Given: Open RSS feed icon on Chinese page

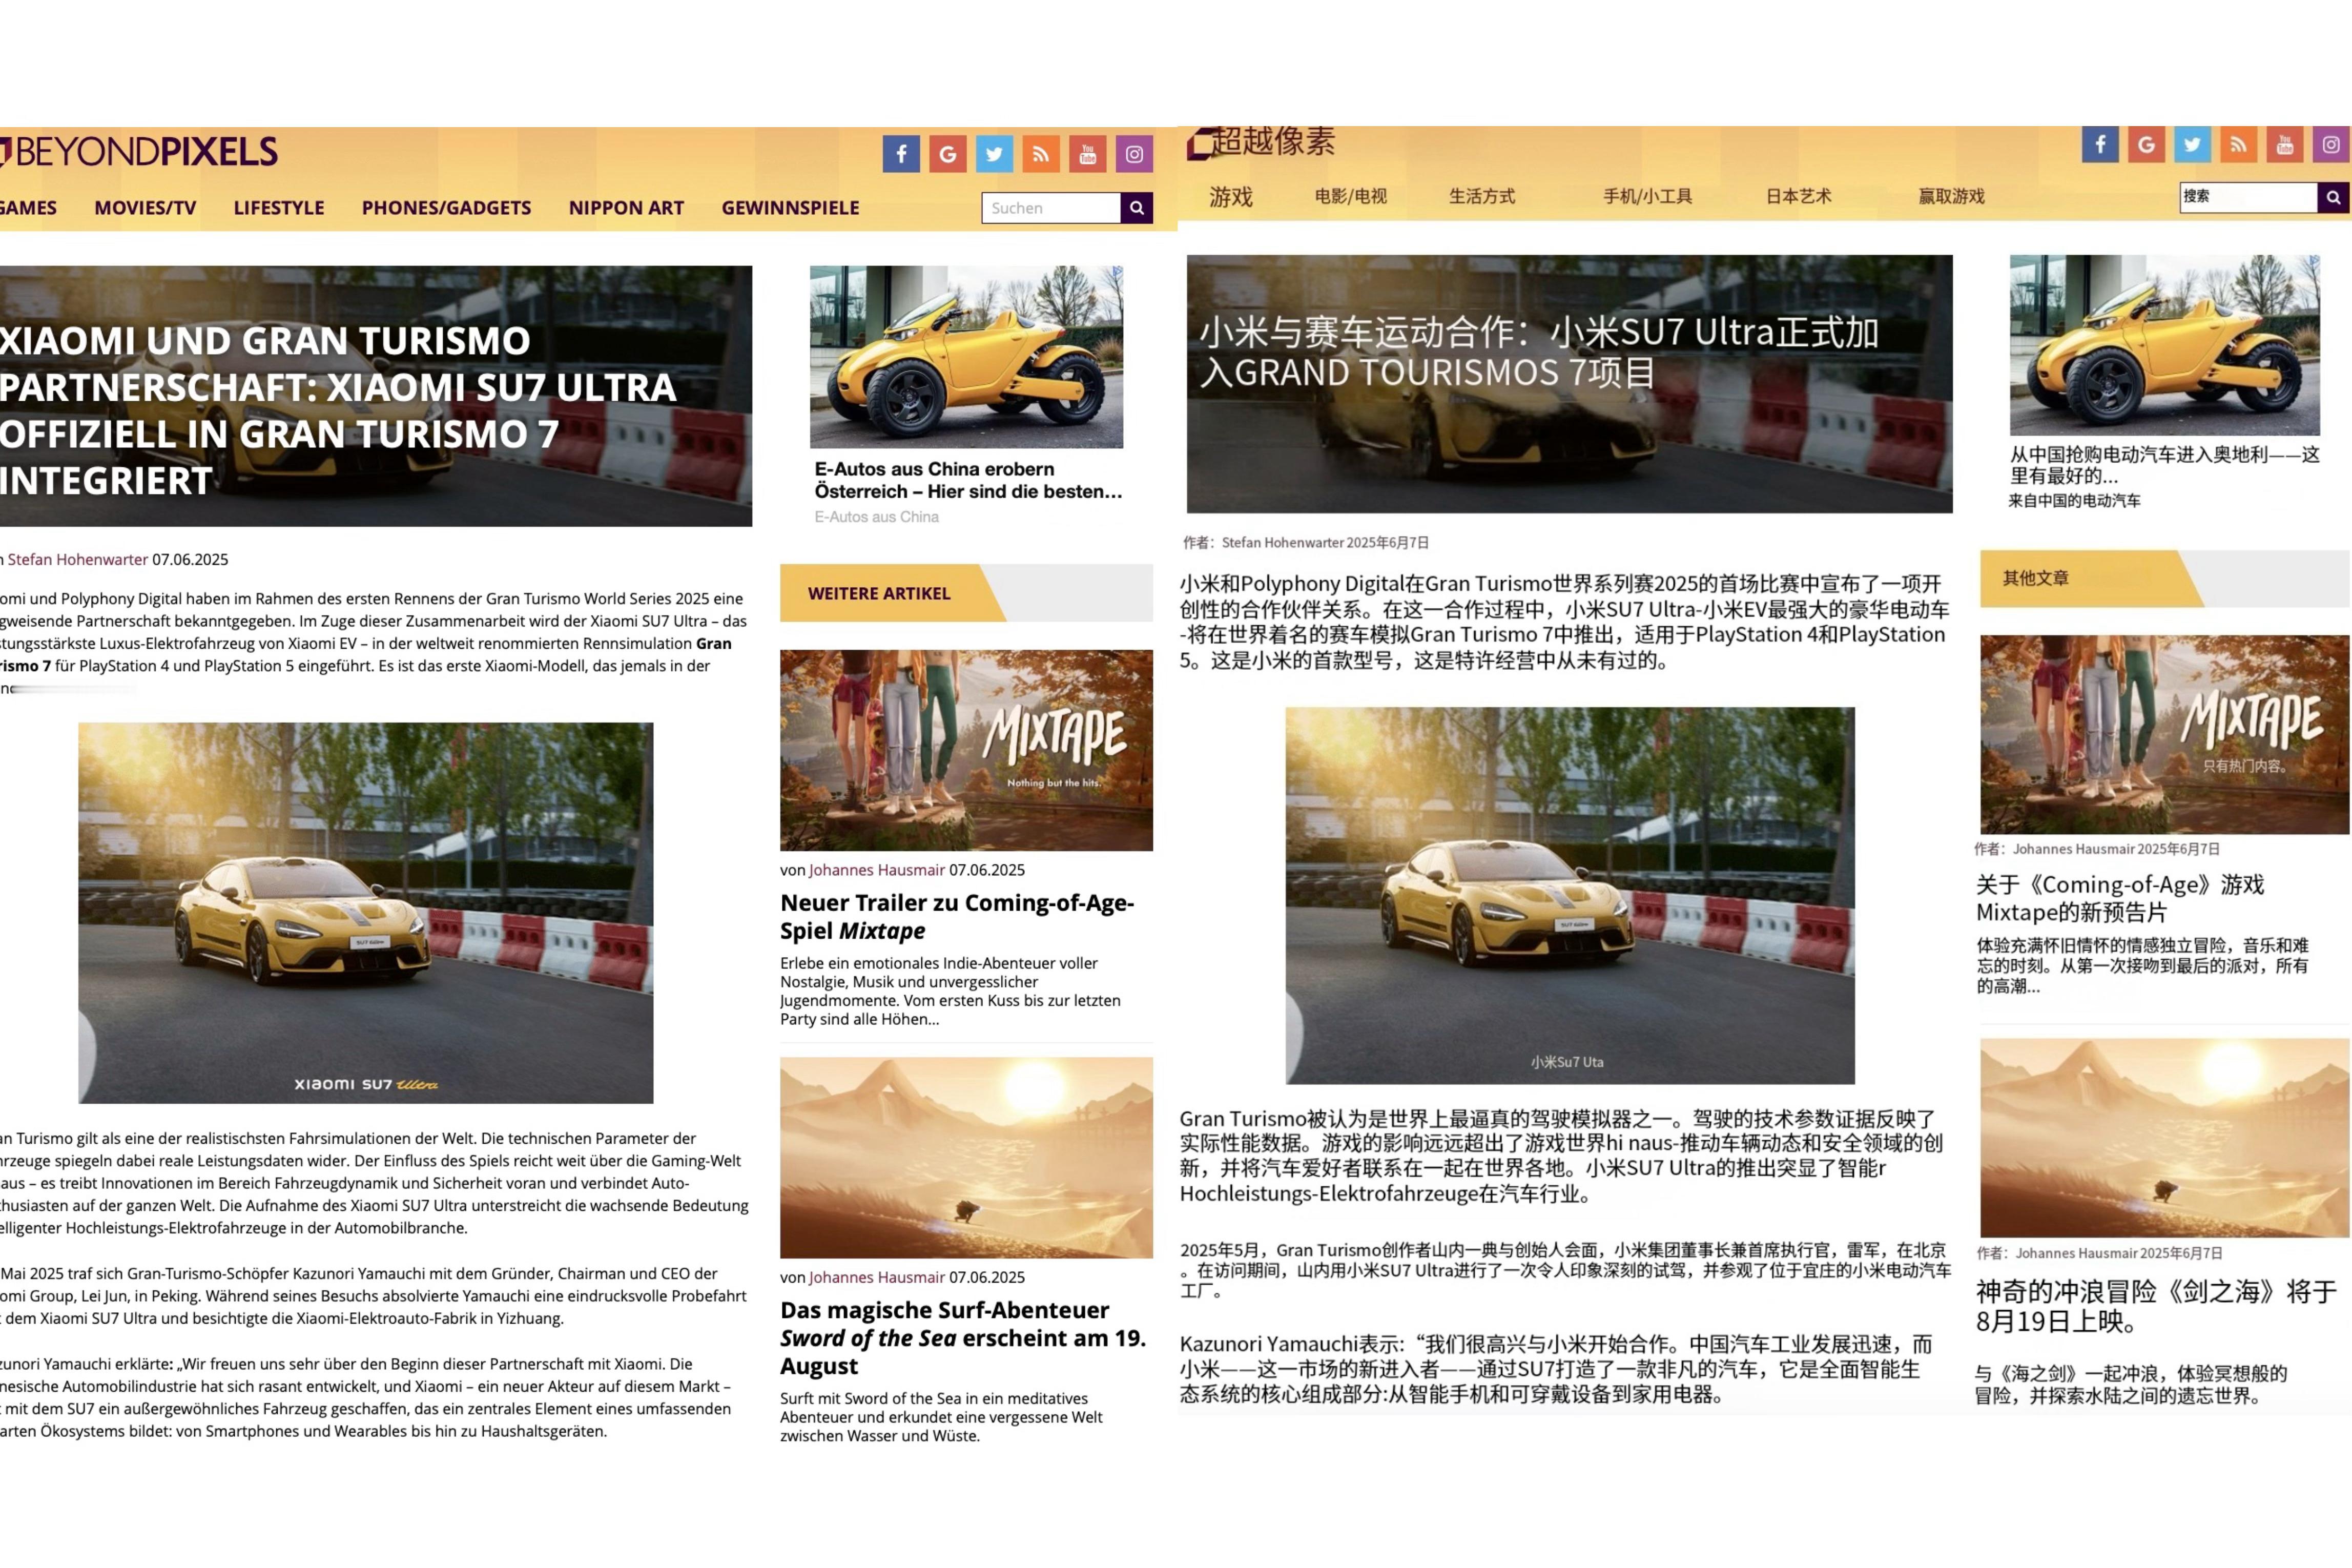Looking at the screenshot, I should pyautogui.click(x=2238, y=145).
